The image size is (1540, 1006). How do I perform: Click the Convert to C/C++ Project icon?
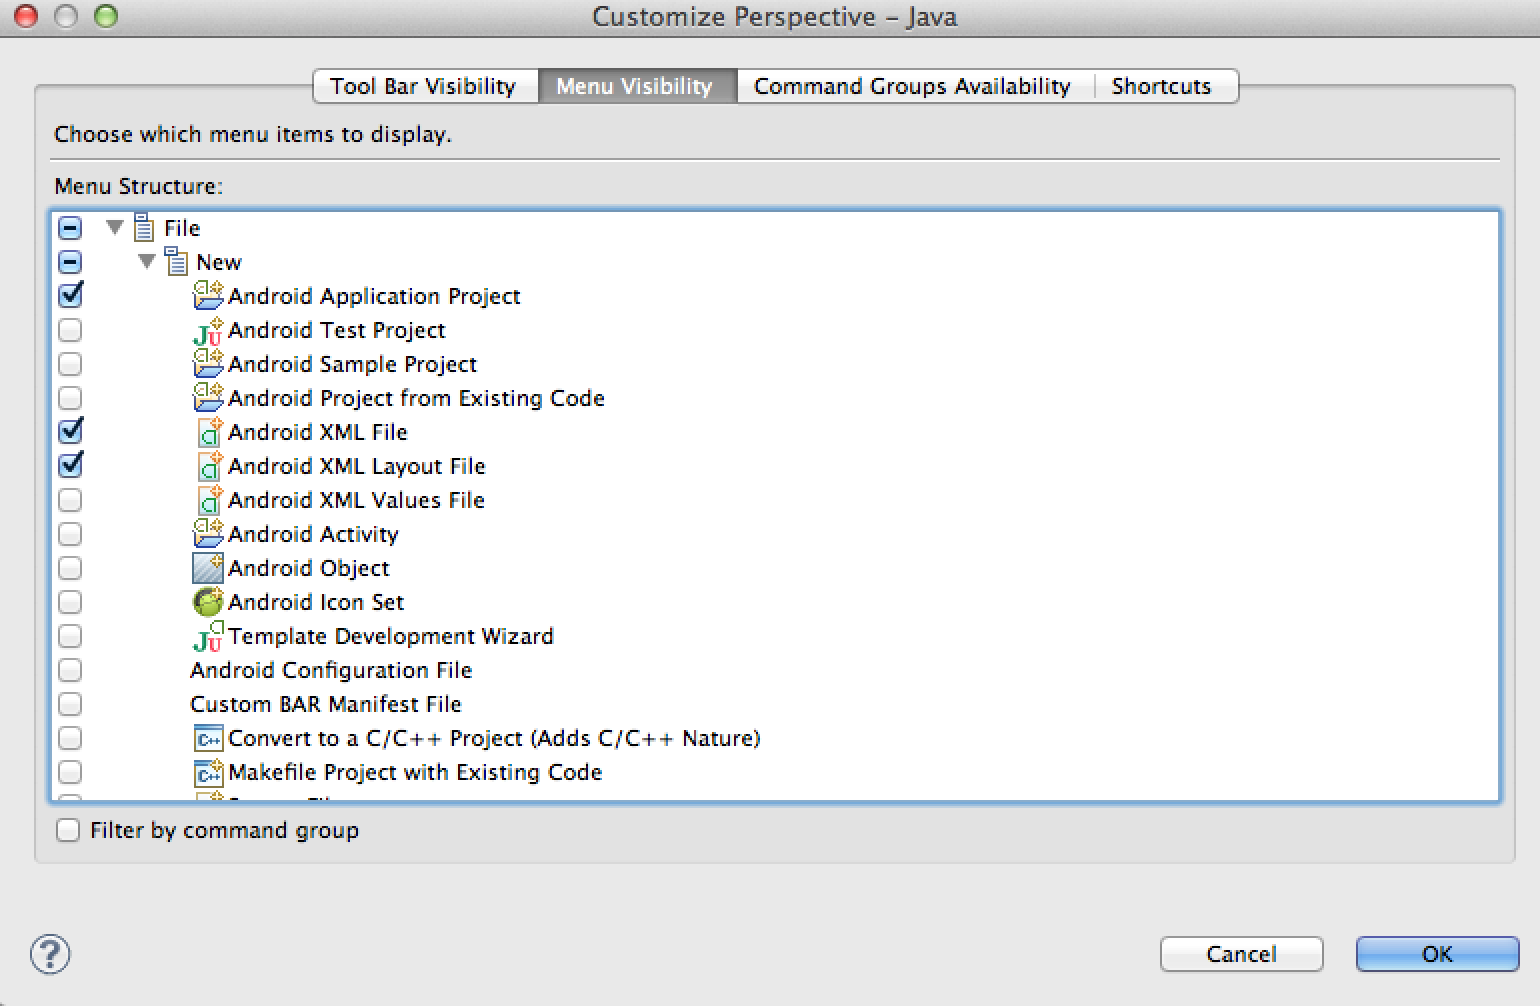point(208,739)
